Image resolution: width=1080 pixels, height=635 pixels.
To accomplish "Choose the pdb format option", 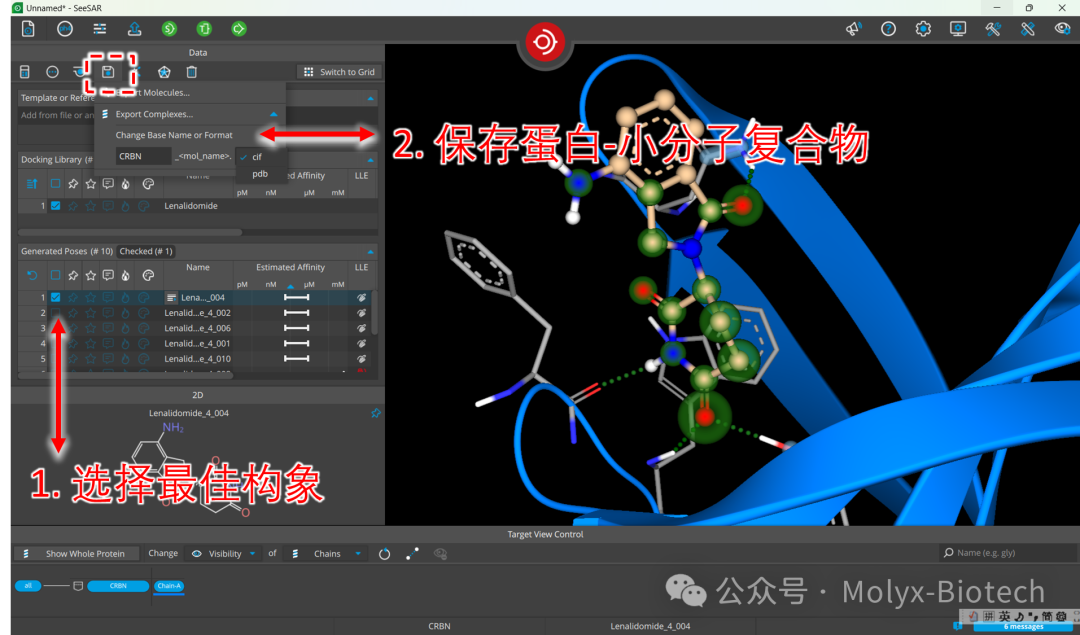I will (262, 174).
